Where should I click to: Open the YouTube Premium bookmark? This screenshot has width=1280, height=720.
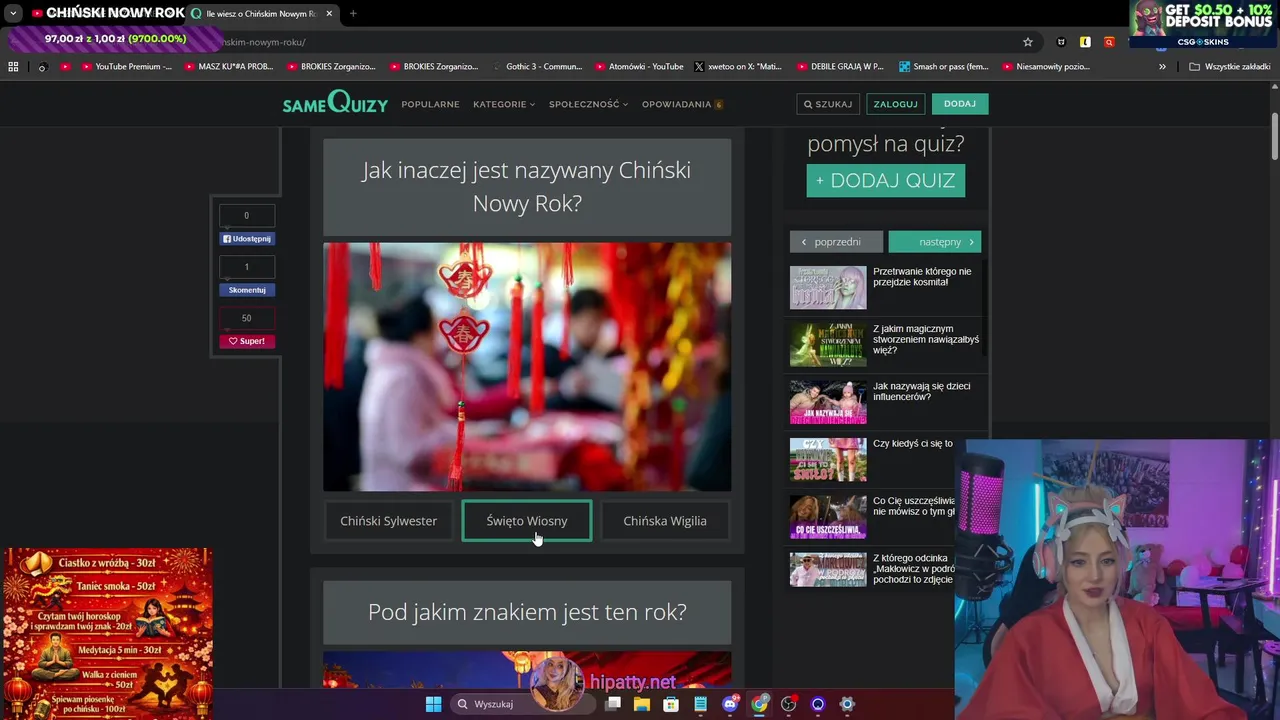pos(125,67)
